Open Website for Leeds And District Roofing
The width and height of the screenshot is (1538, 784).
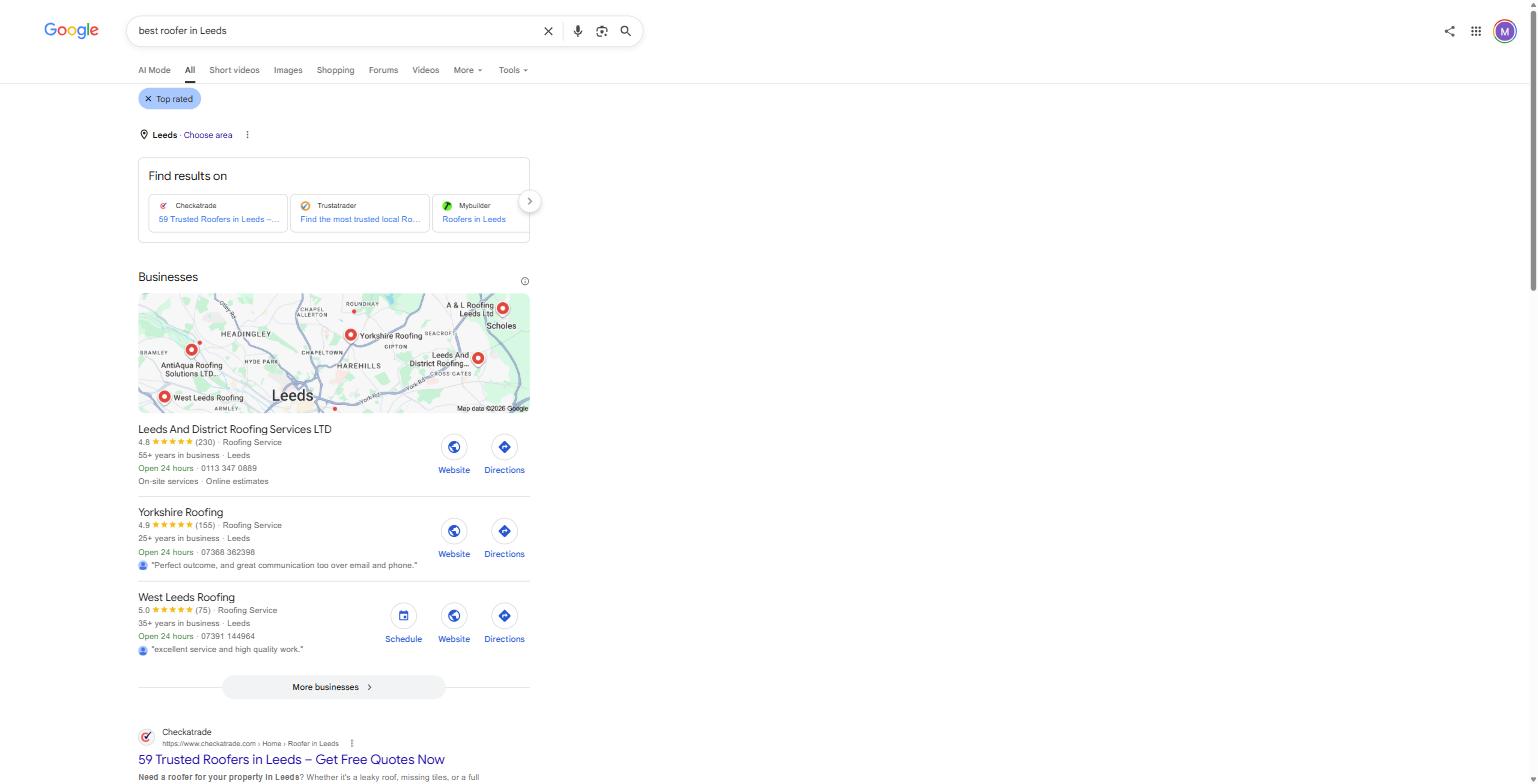[x=454, y=455]
